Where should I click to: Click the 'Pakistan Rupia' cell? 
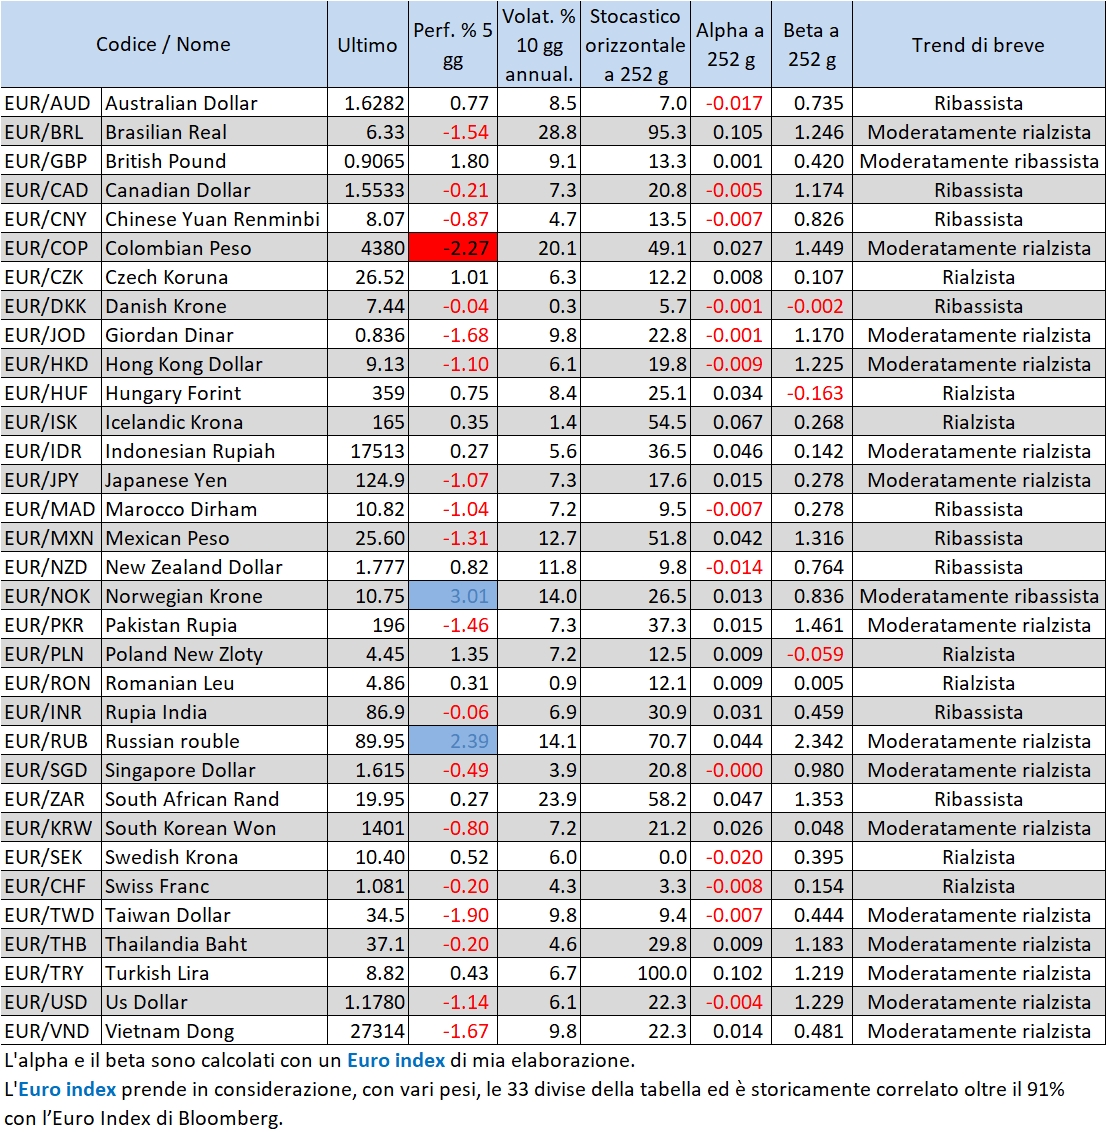214,624
